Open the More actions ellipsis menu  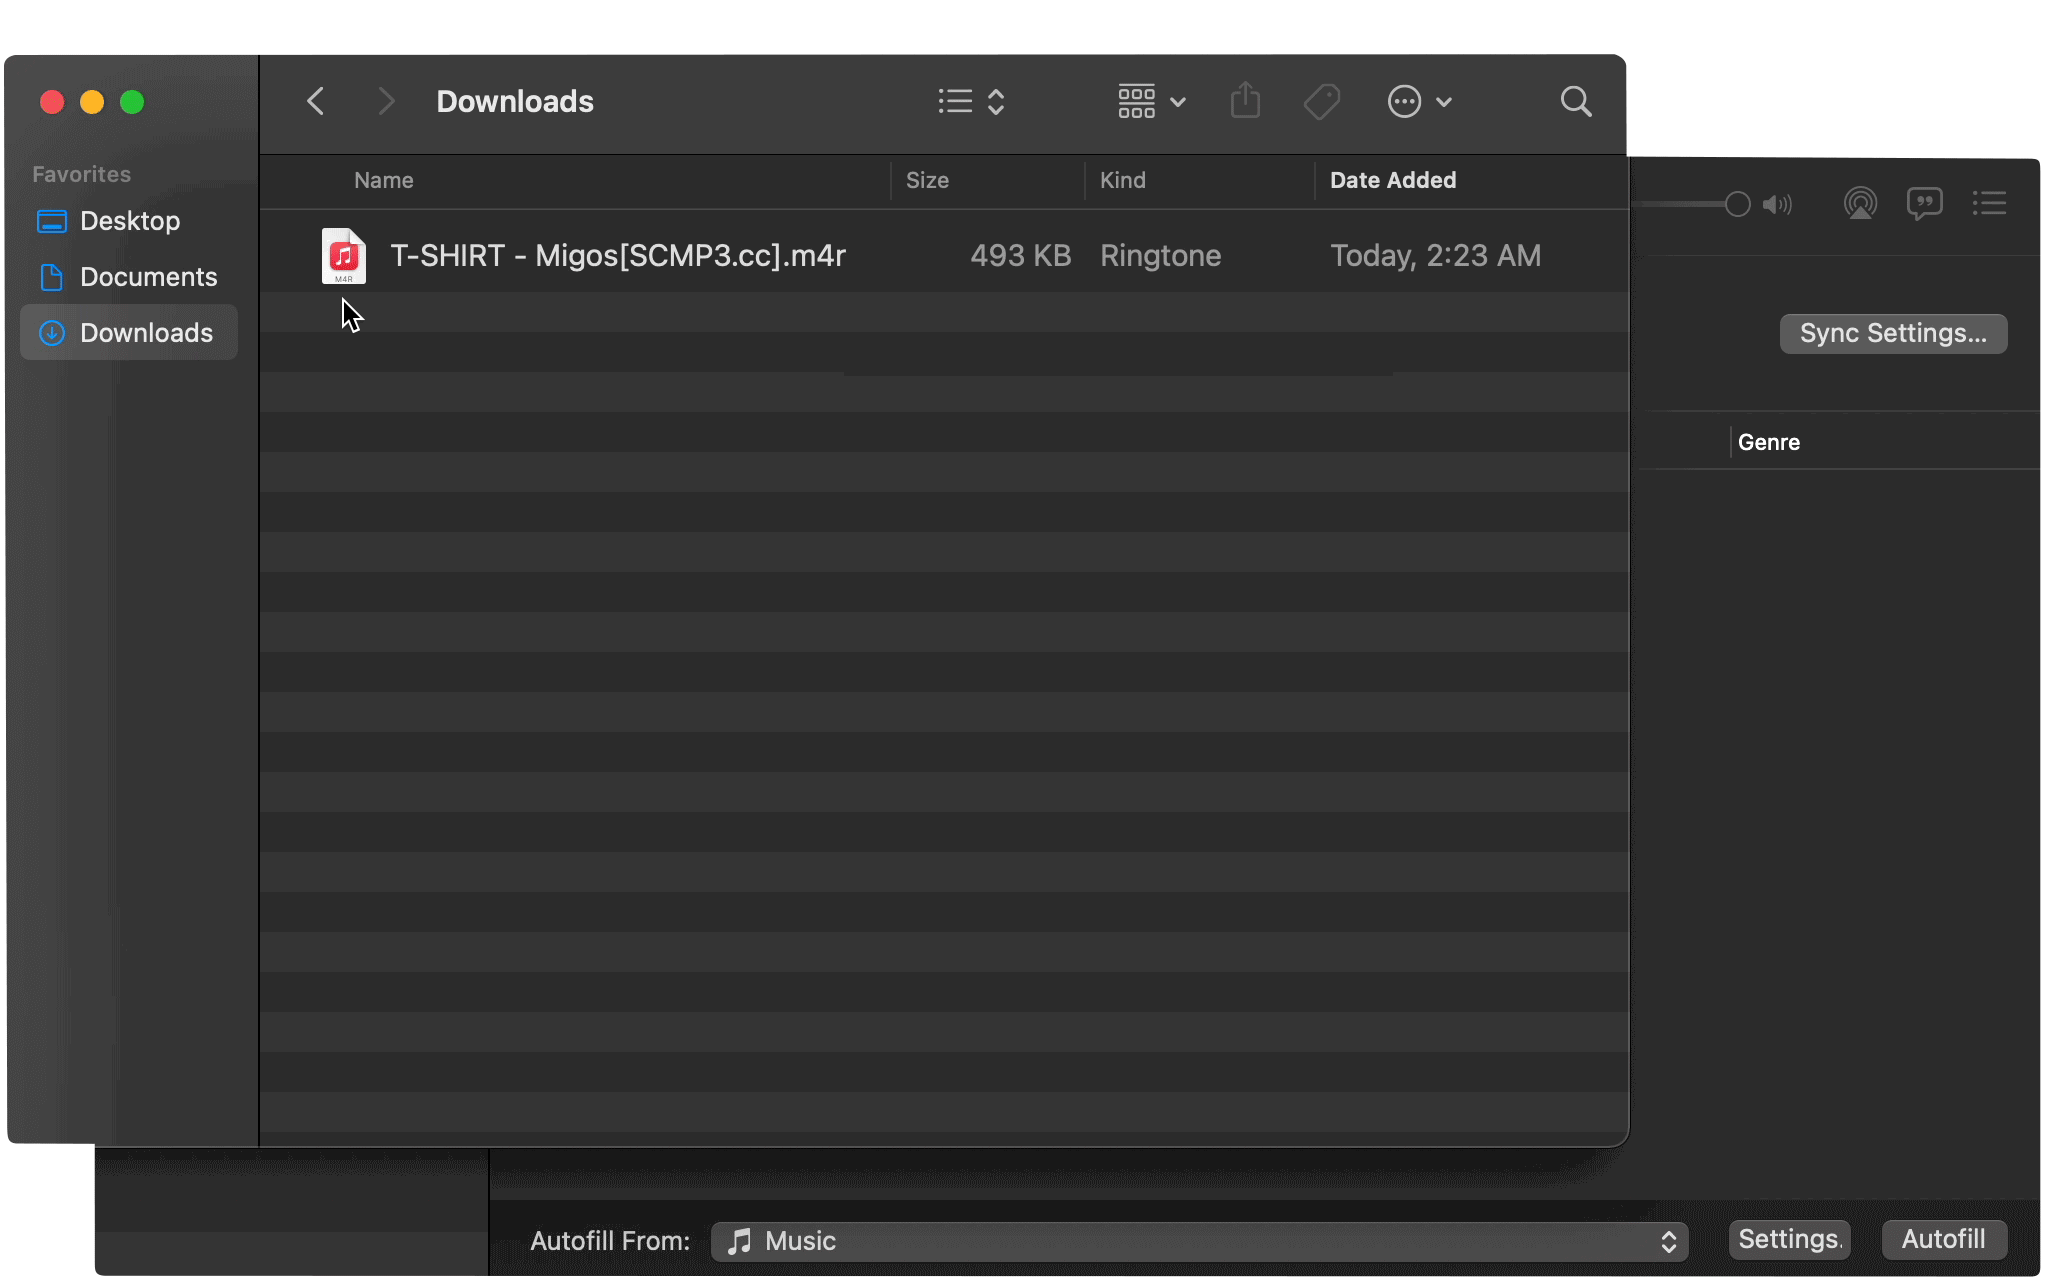coord(1419,101)
